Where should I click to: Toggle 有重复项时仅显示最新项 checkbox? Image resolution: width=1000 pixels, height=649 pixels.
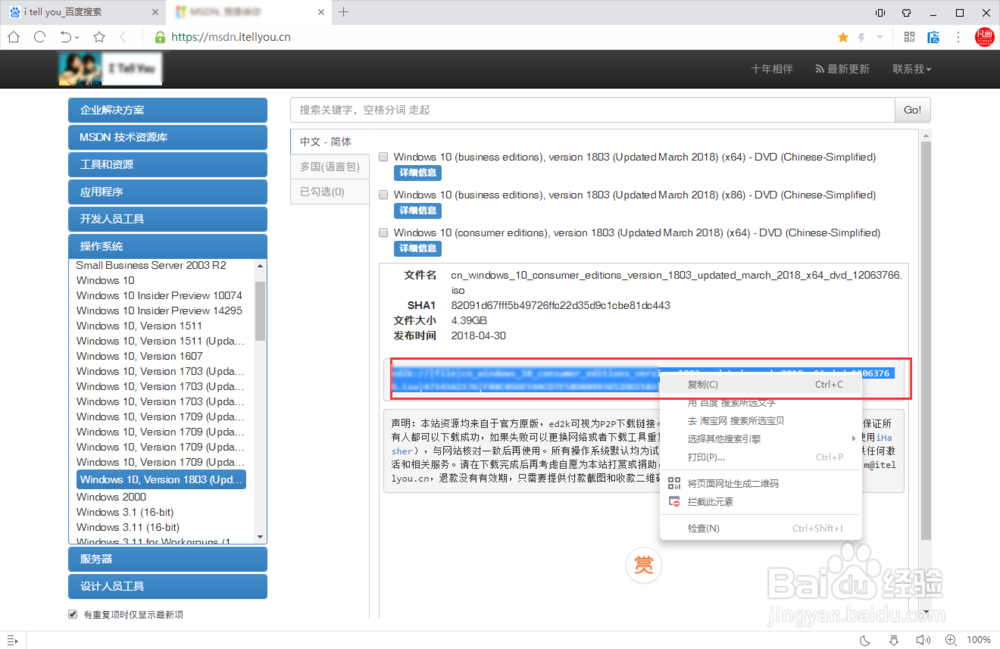coord(73,615)
